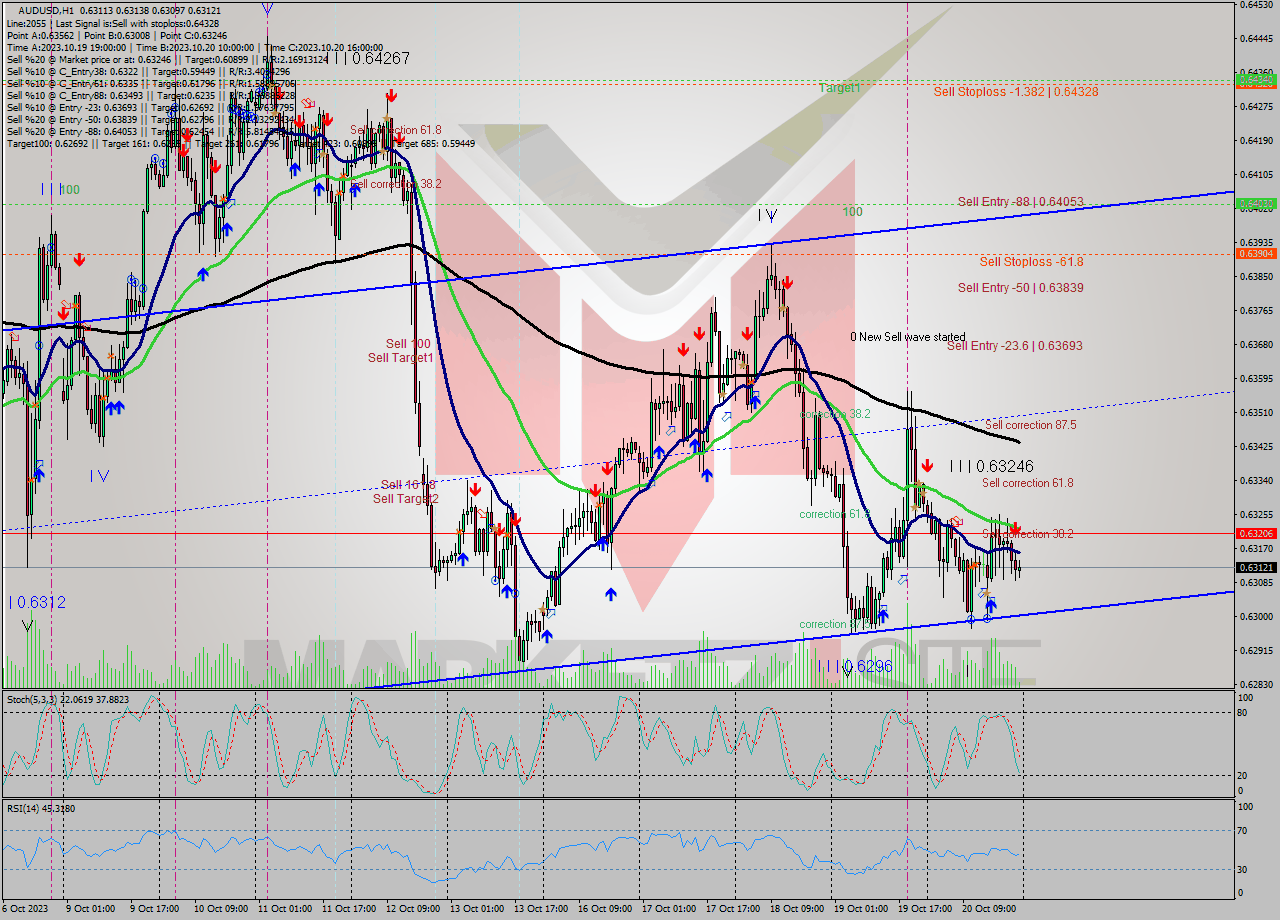Click the '0 New Sell wave started' note
This screenshot has height=920, width=1280.
click(908, 337)
